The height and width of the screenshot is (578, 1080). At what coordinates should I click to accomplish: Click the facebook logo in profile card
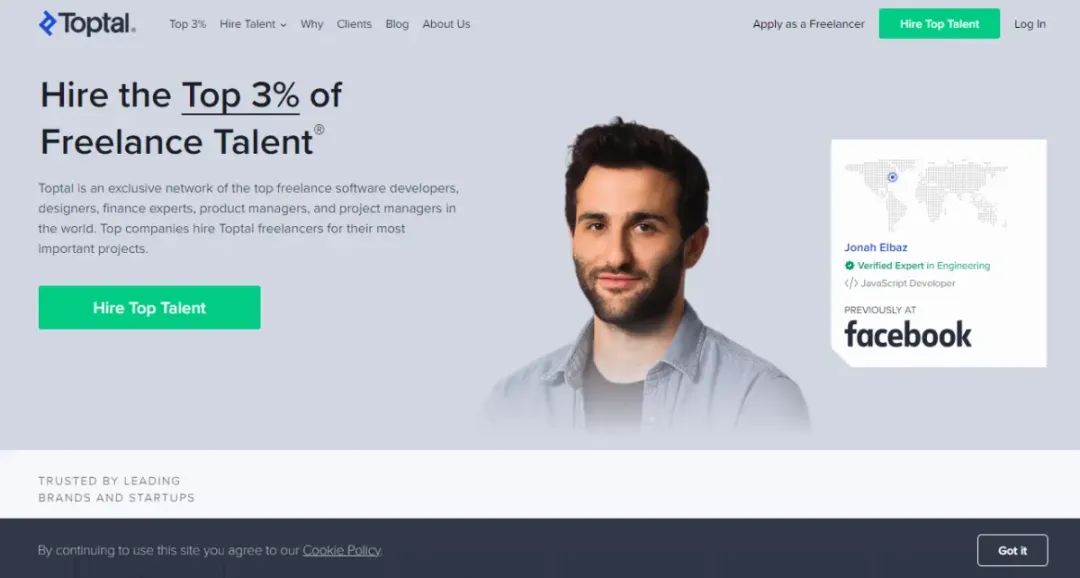[908, 334]
